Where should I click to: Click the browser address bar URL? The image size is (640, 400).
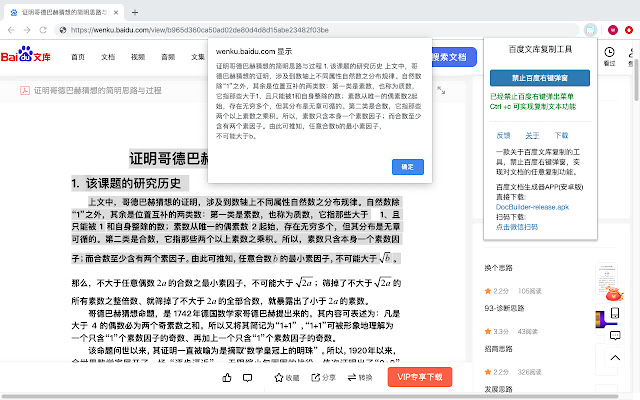(250, 31)
